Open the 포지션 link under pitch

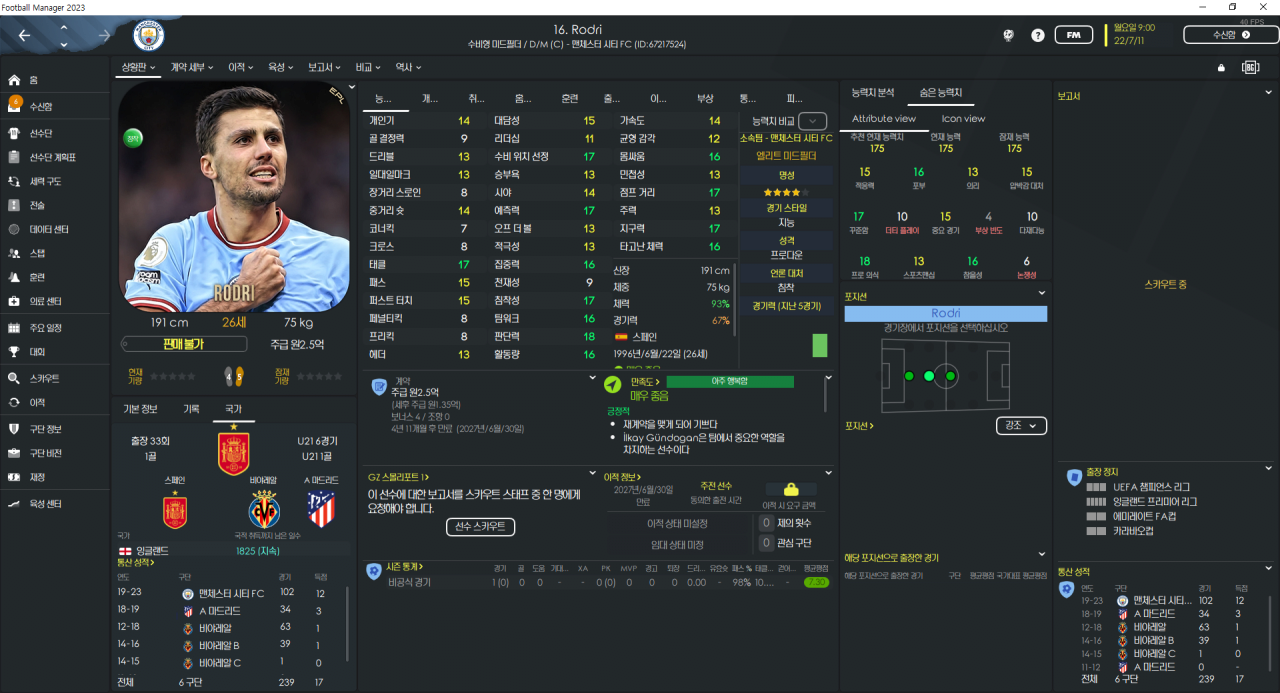coord(859,426)
